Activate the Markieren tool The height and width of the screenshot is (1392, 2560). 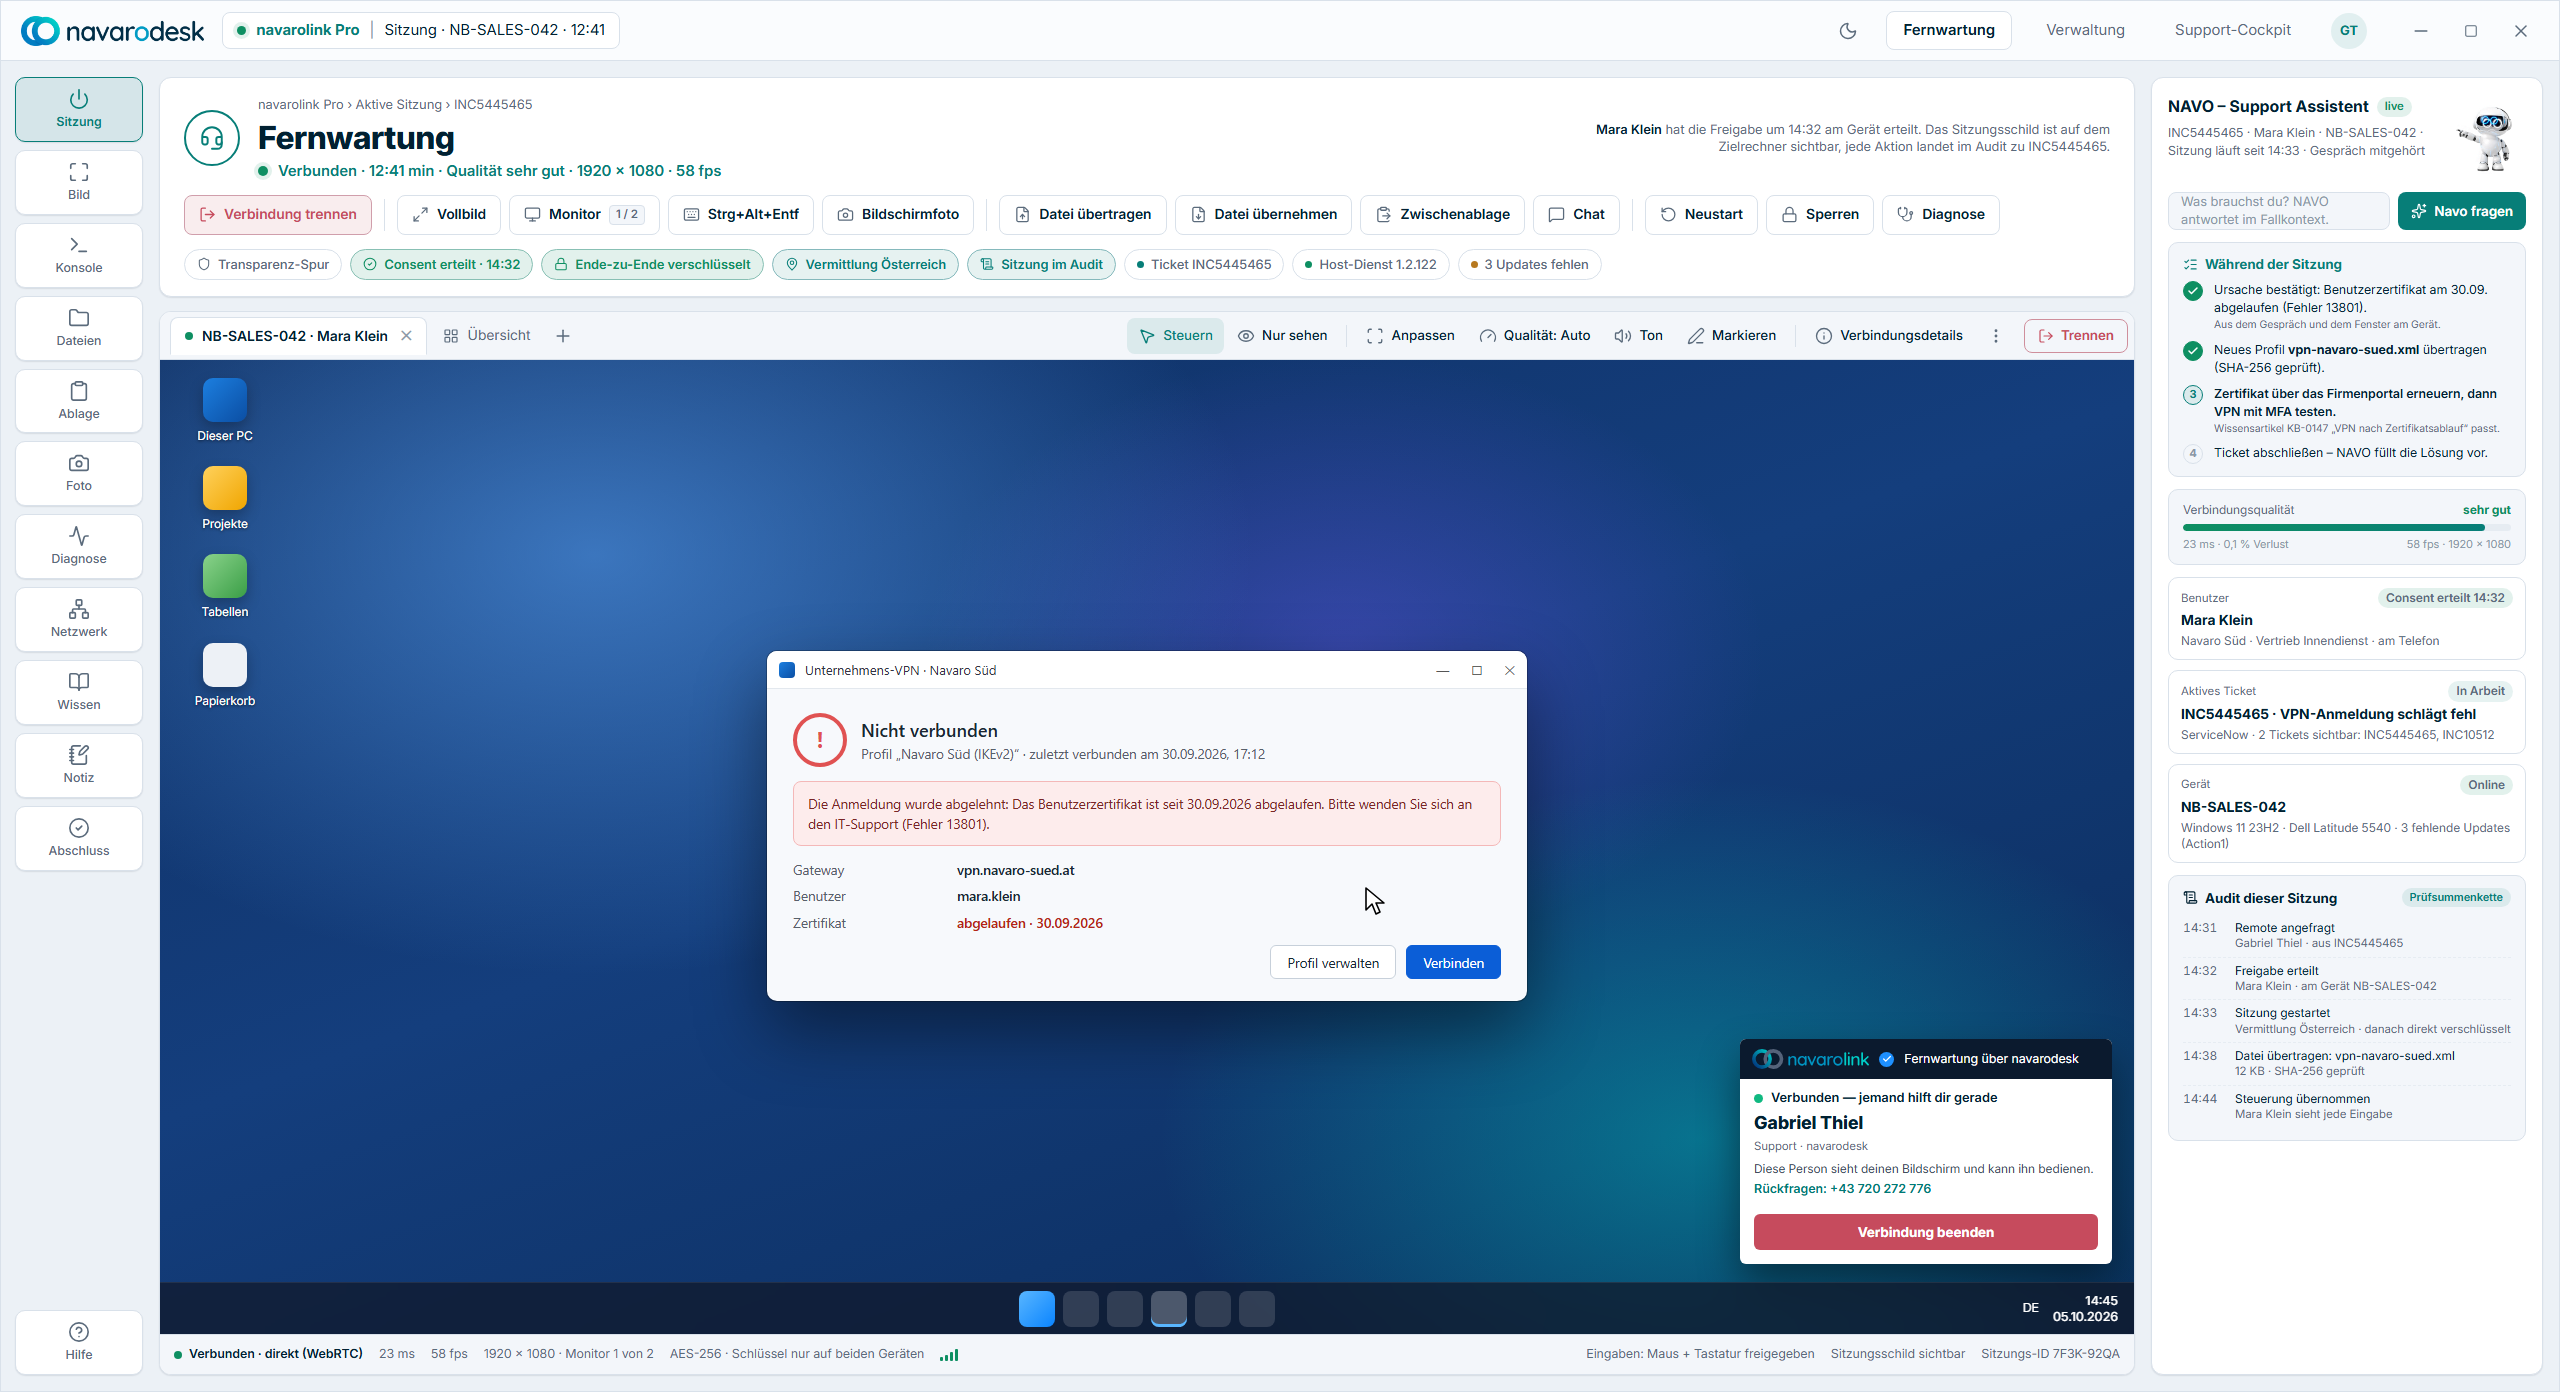1732,336
